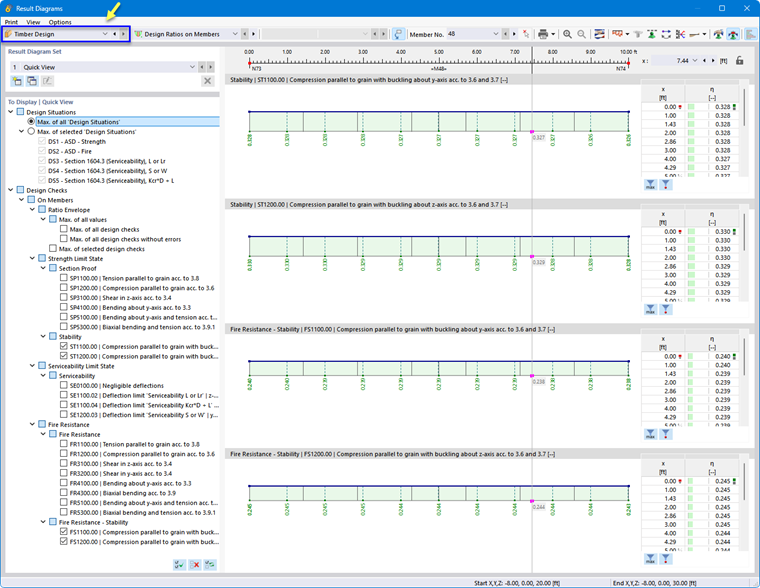Open the Print menu
The width and height of the screenshot is (760, 588).
click(x=11, y=22)
